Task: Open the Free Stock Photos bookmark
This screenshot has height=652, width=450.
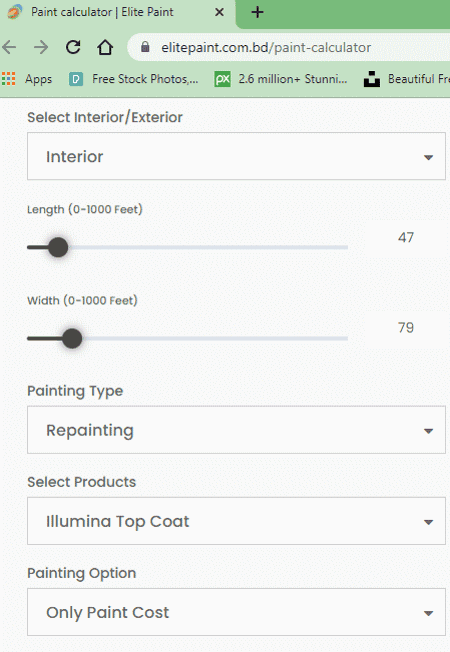Action: [x=134, y=79]
